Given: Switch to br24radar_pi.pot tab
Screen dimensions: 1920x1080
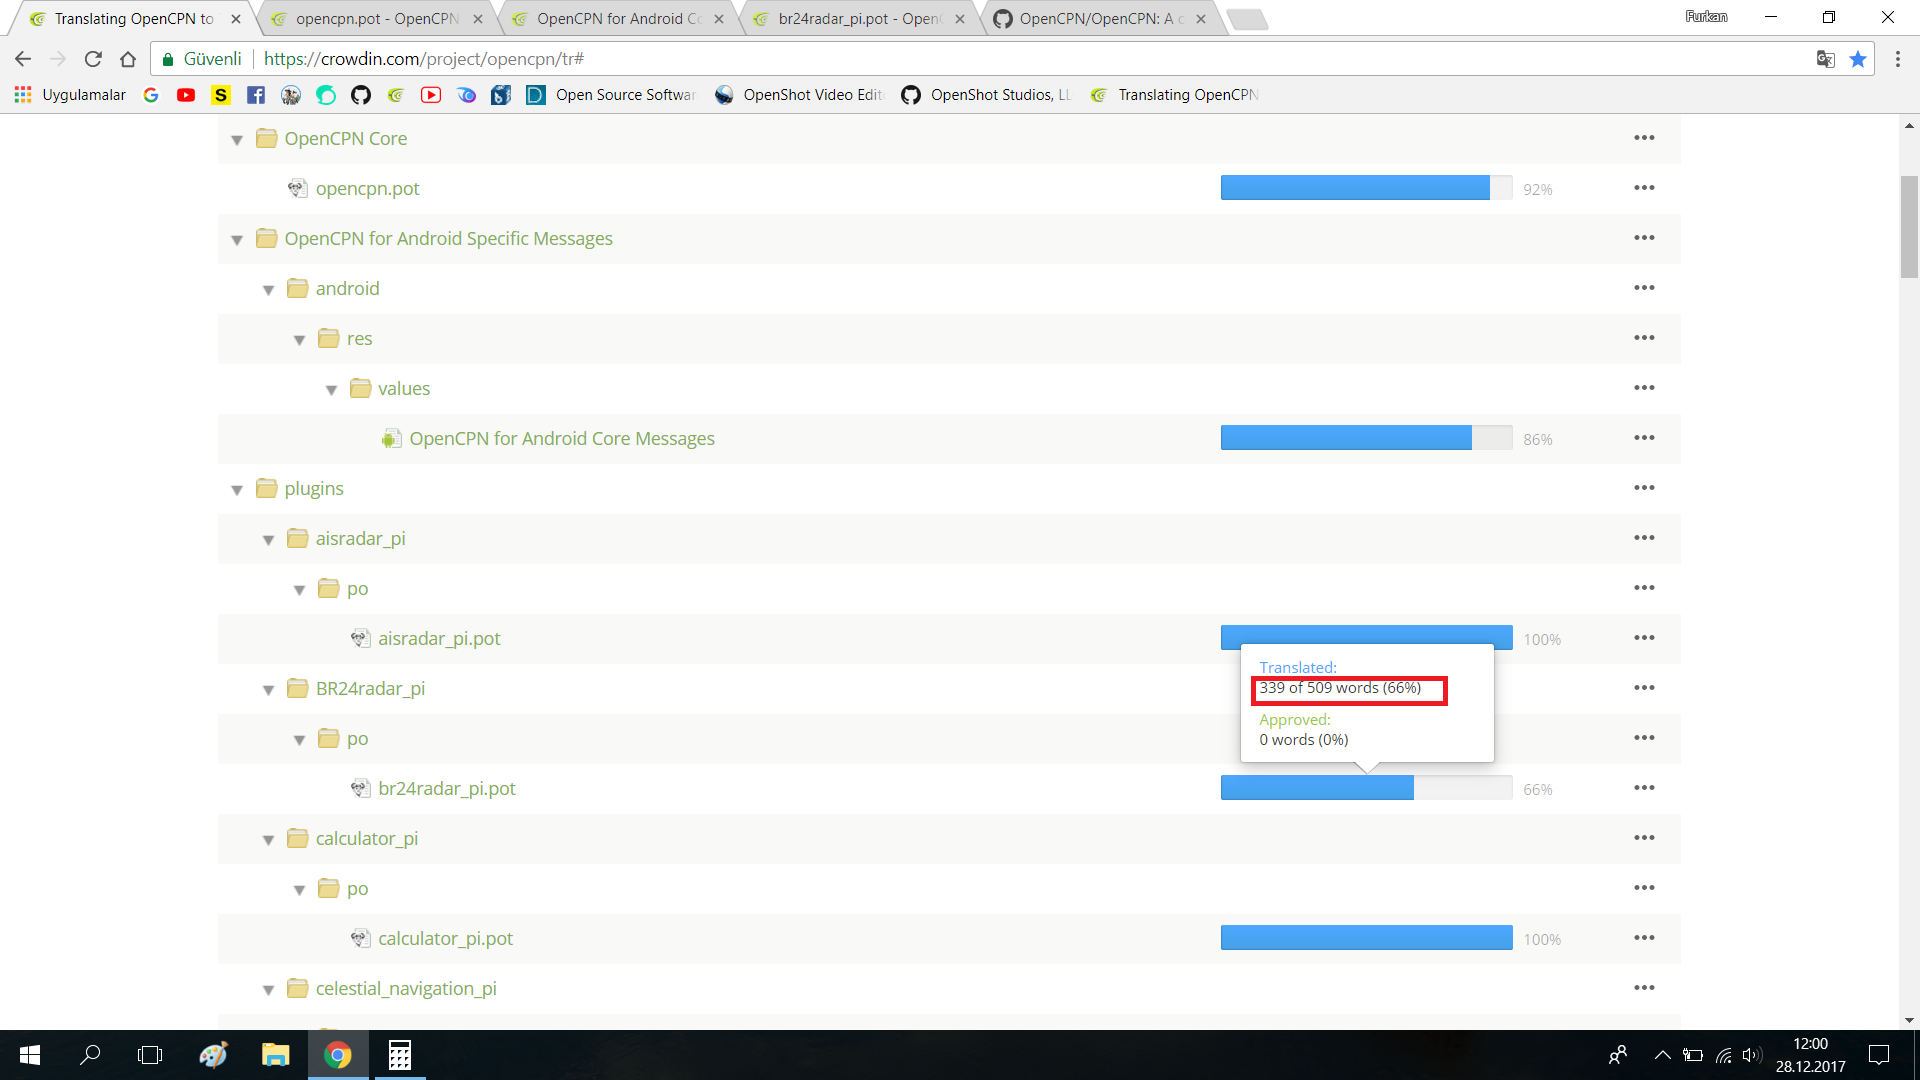Looking at the screenshot, I should coord(858,19).
